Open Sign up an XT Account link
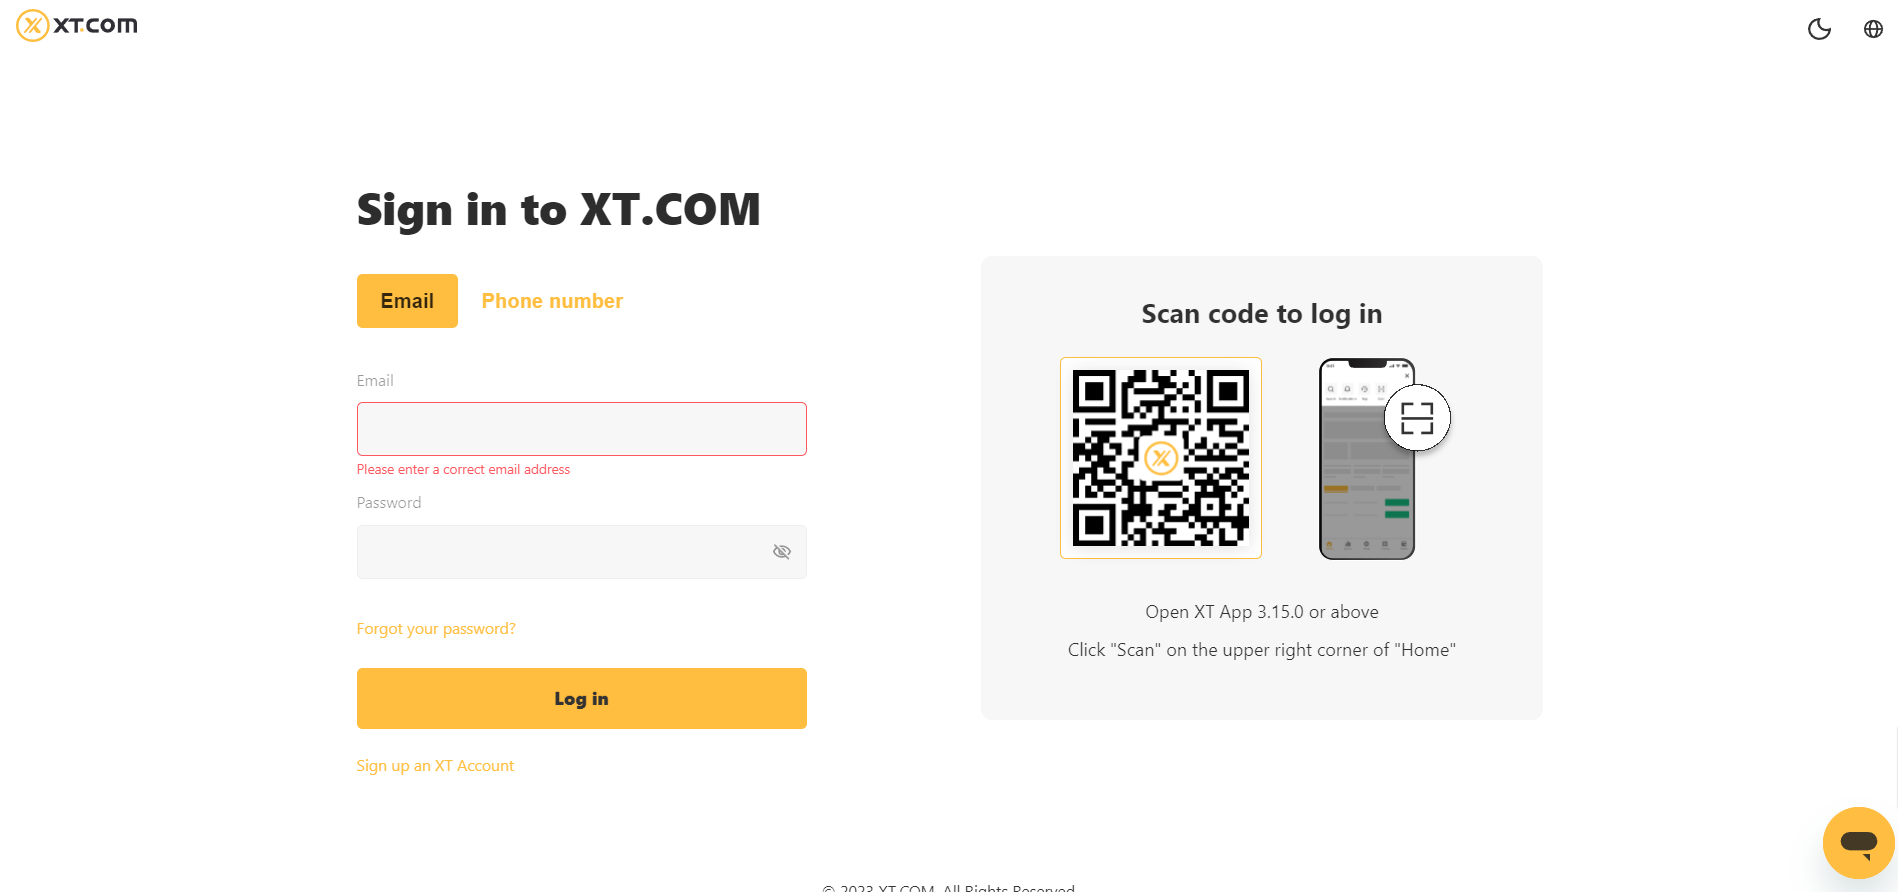The image size is (1898, 892). click(435, 766)
